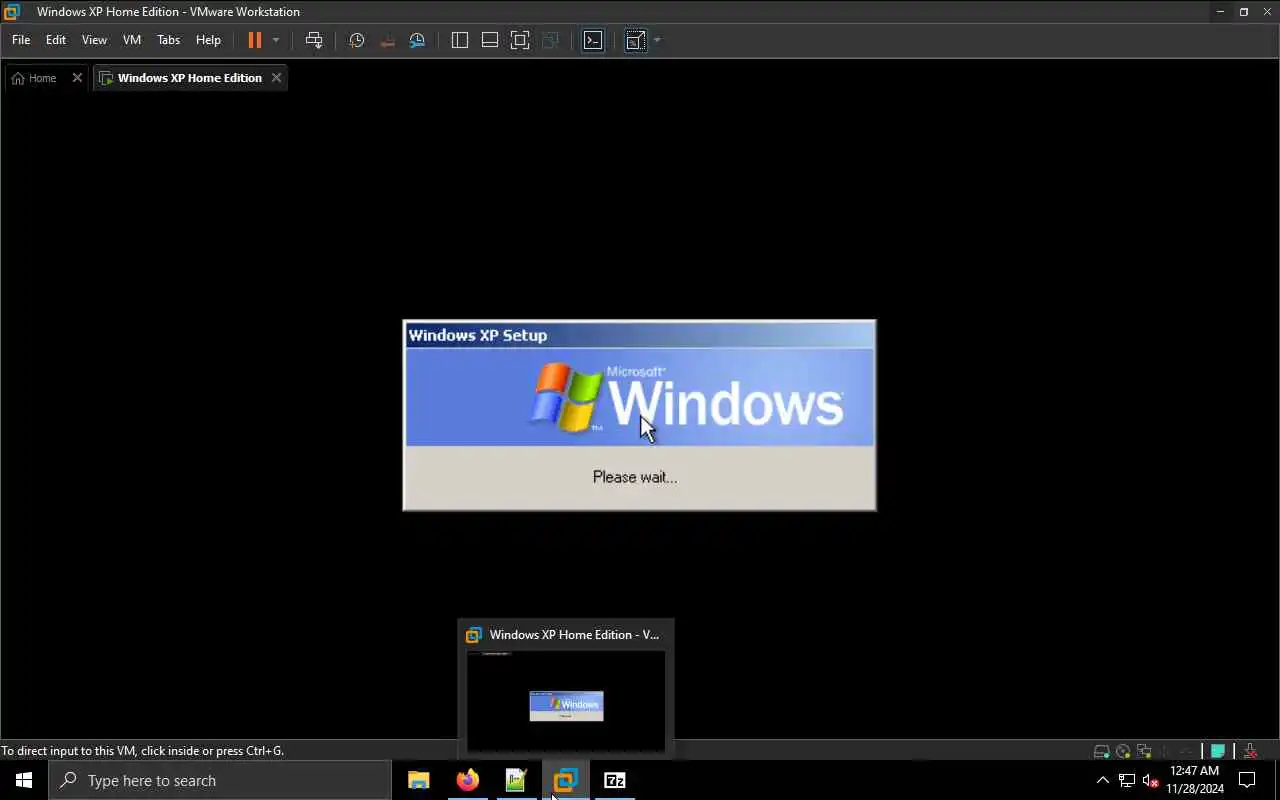1280x800 pixels.
Task: Open File Explorer from the taskbar
Action: [x=419, y=780]
